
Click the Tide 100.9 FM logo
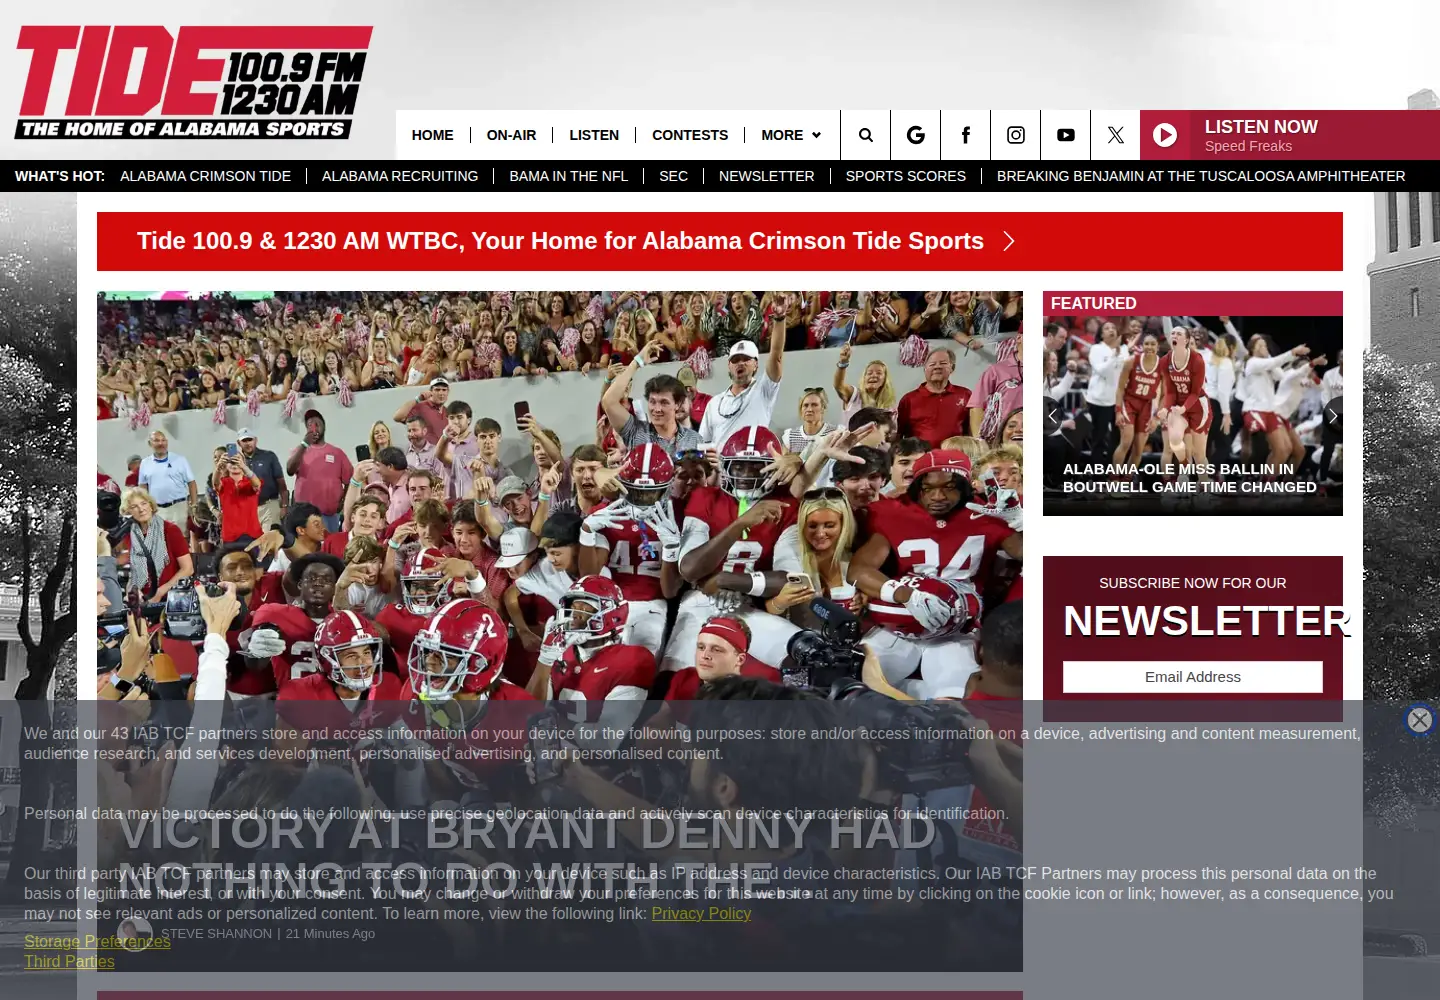pos(193,82)
